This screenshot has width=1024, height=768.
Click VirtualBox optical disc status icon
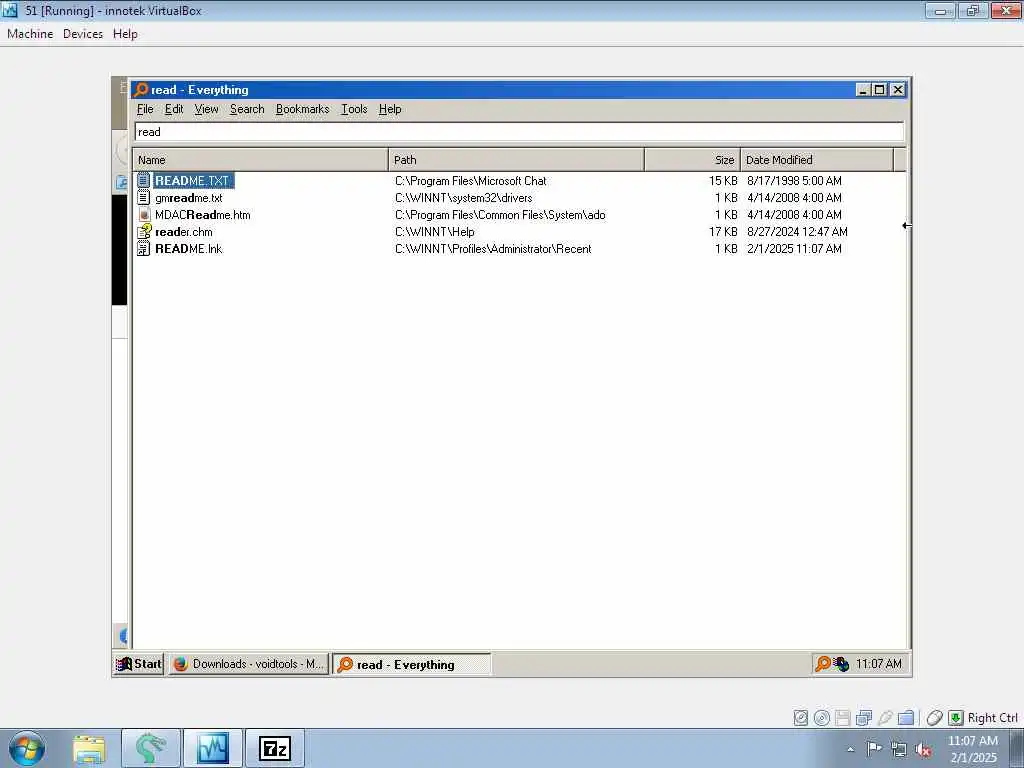click(x=822, y=718)
